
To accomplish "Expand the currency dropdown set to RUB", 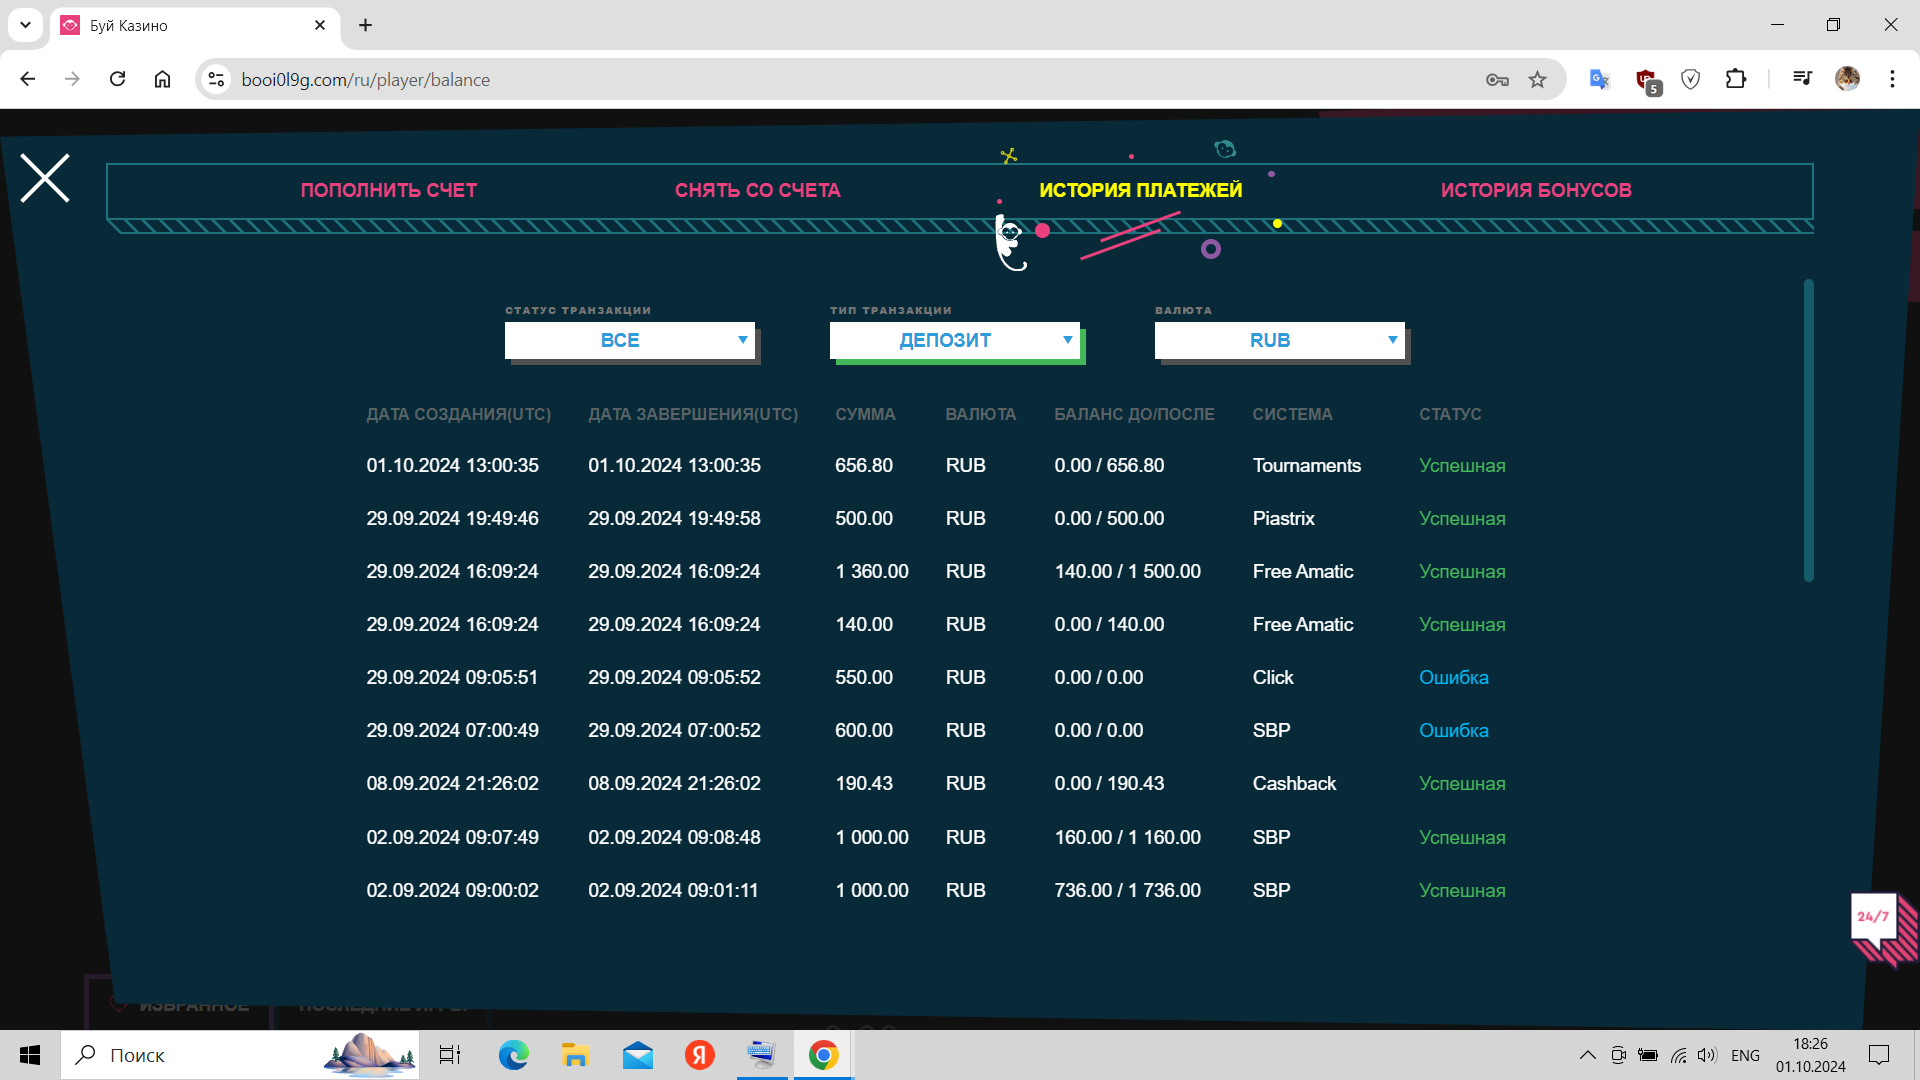I will [1280, 340].
